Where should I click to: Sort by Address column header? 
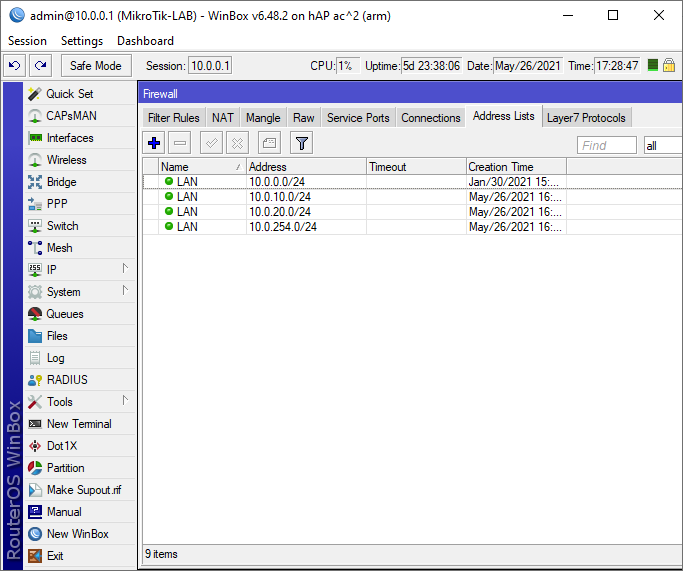coord(307,167)
